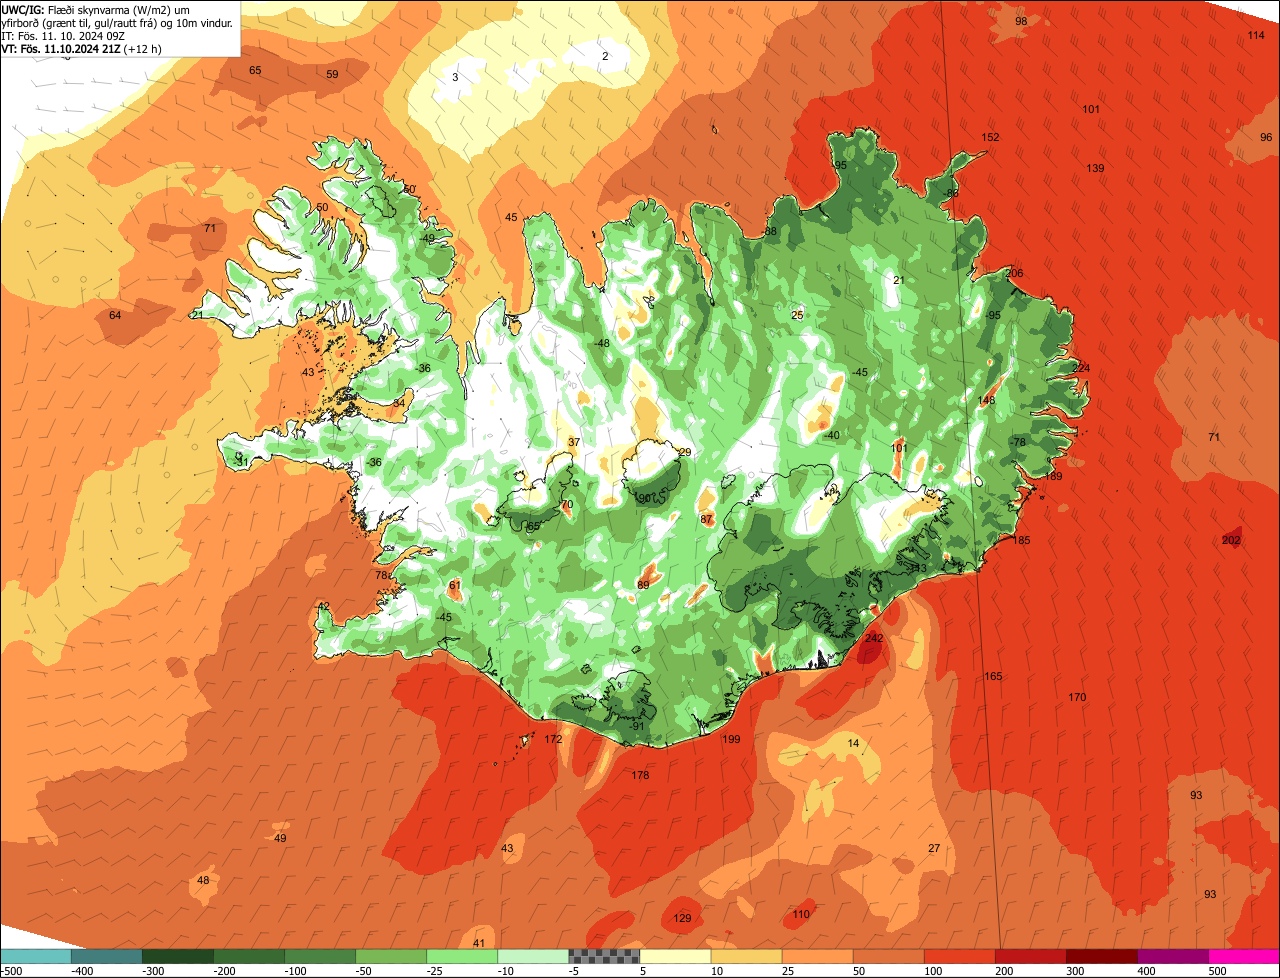
Task: Click legend swatch between -100 and -50
Action: click(x=320, y=956)
